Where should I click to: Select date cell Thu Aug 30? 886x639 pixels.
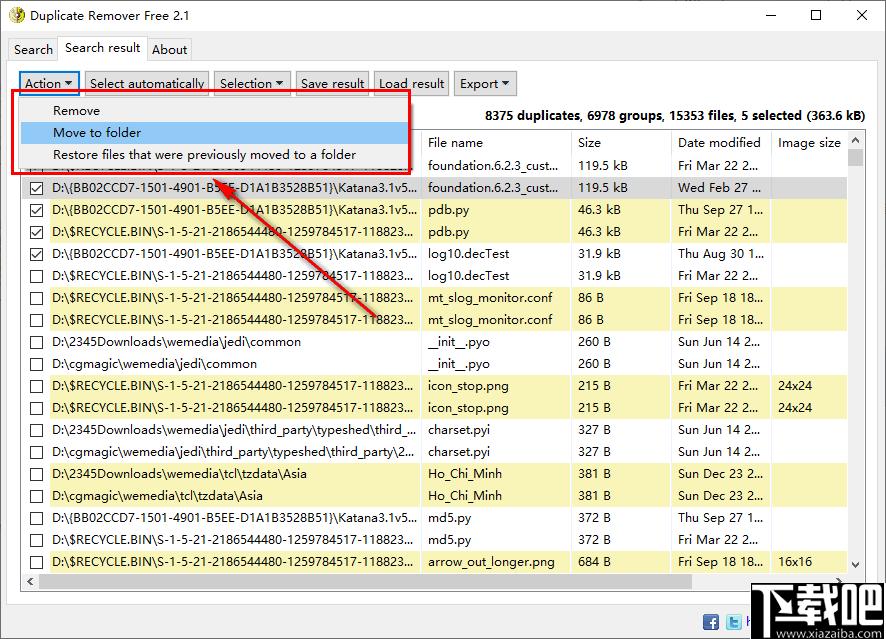(720, 254)
